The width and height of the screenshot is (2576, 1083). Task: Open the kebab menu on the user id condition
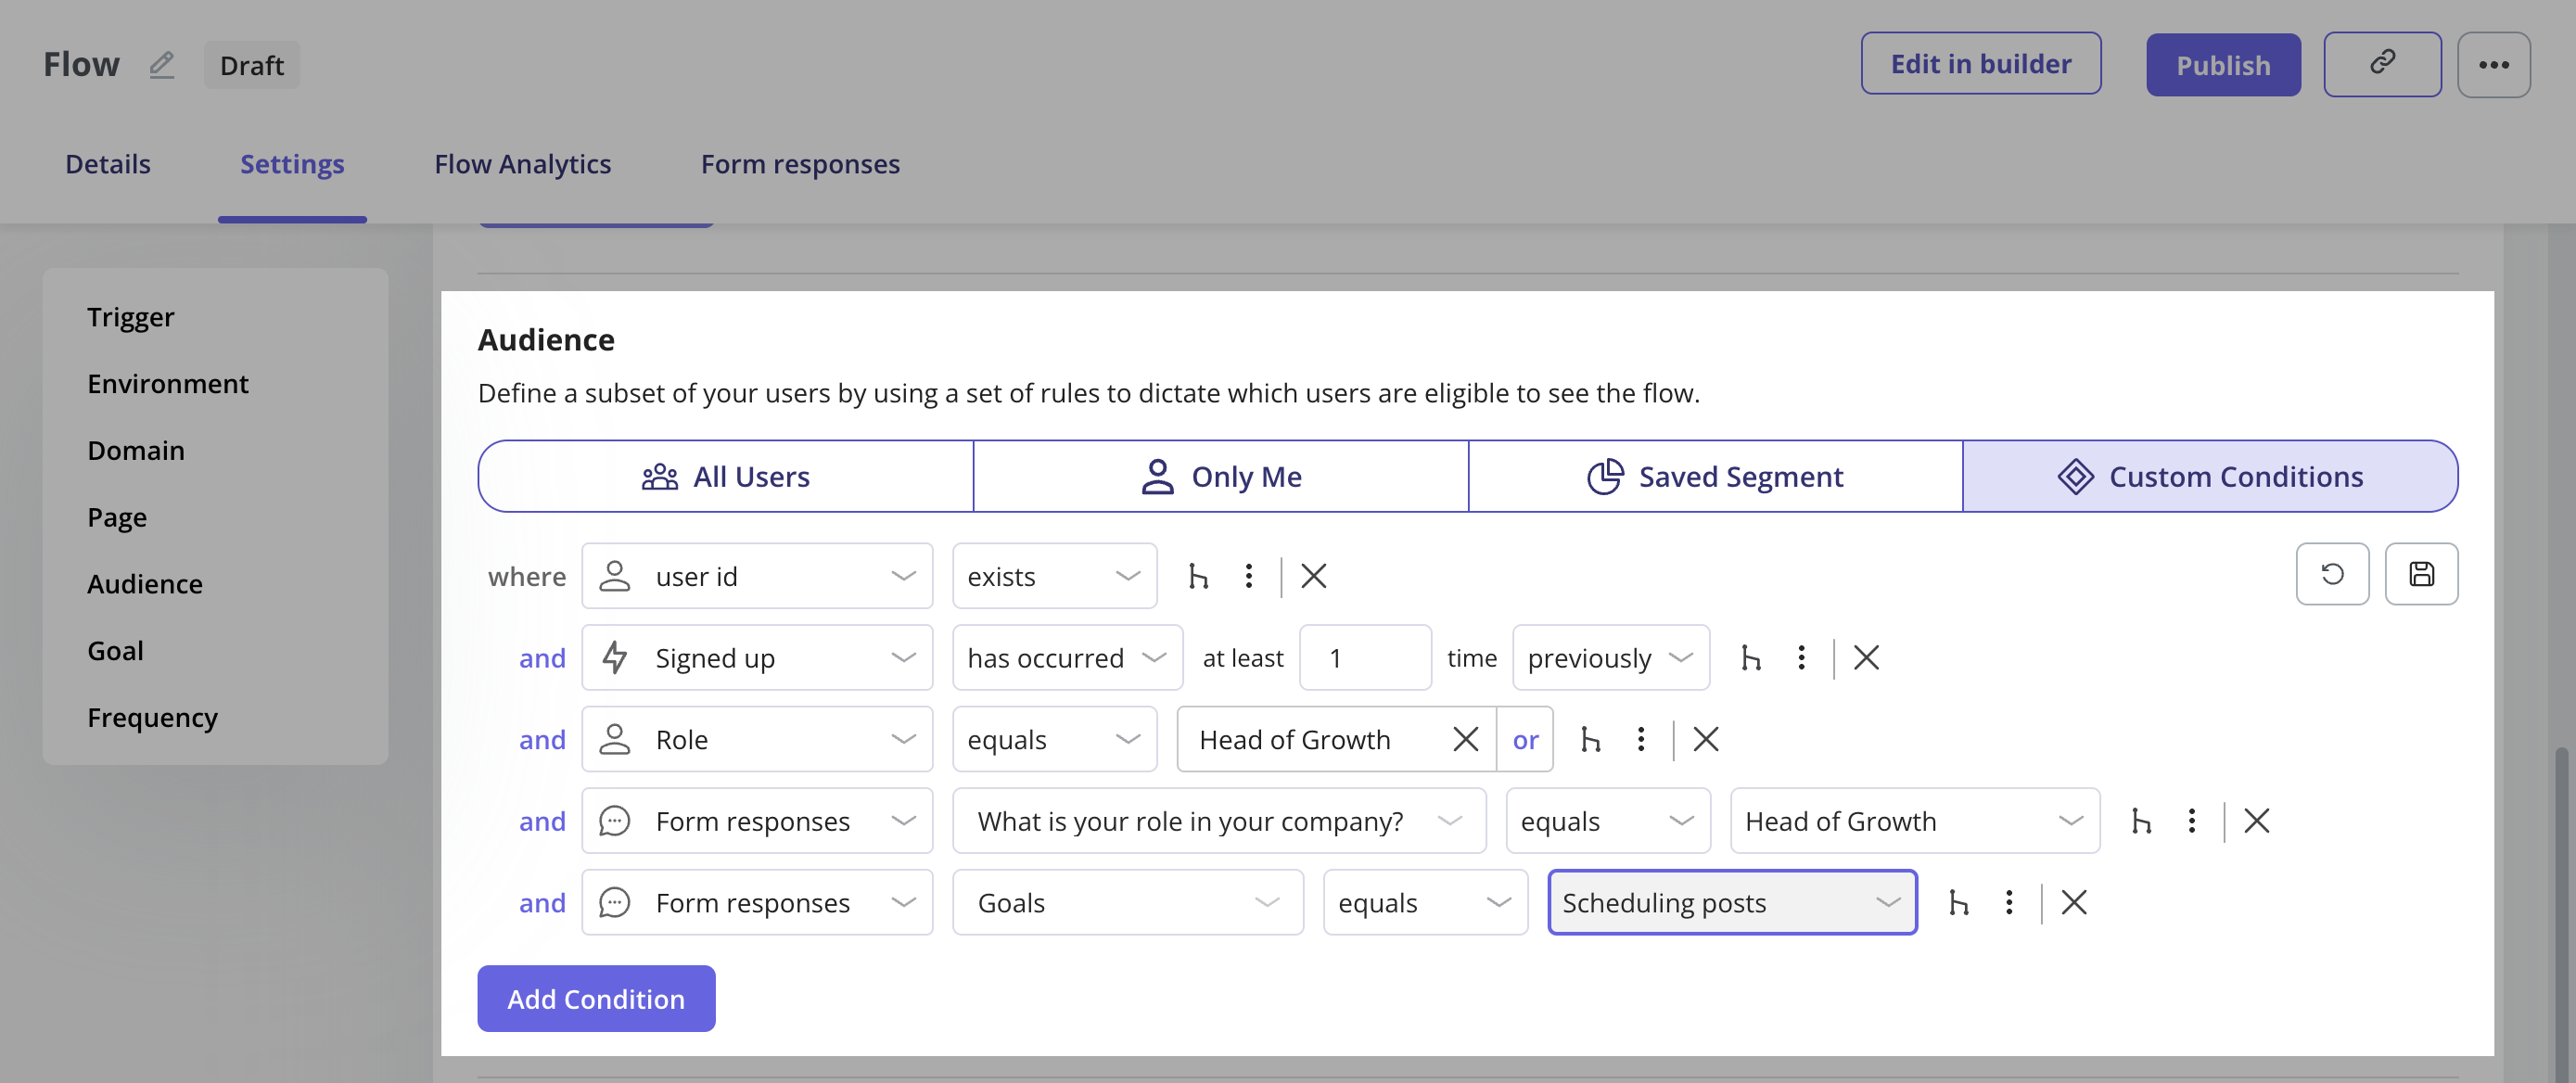(1248, 576)
